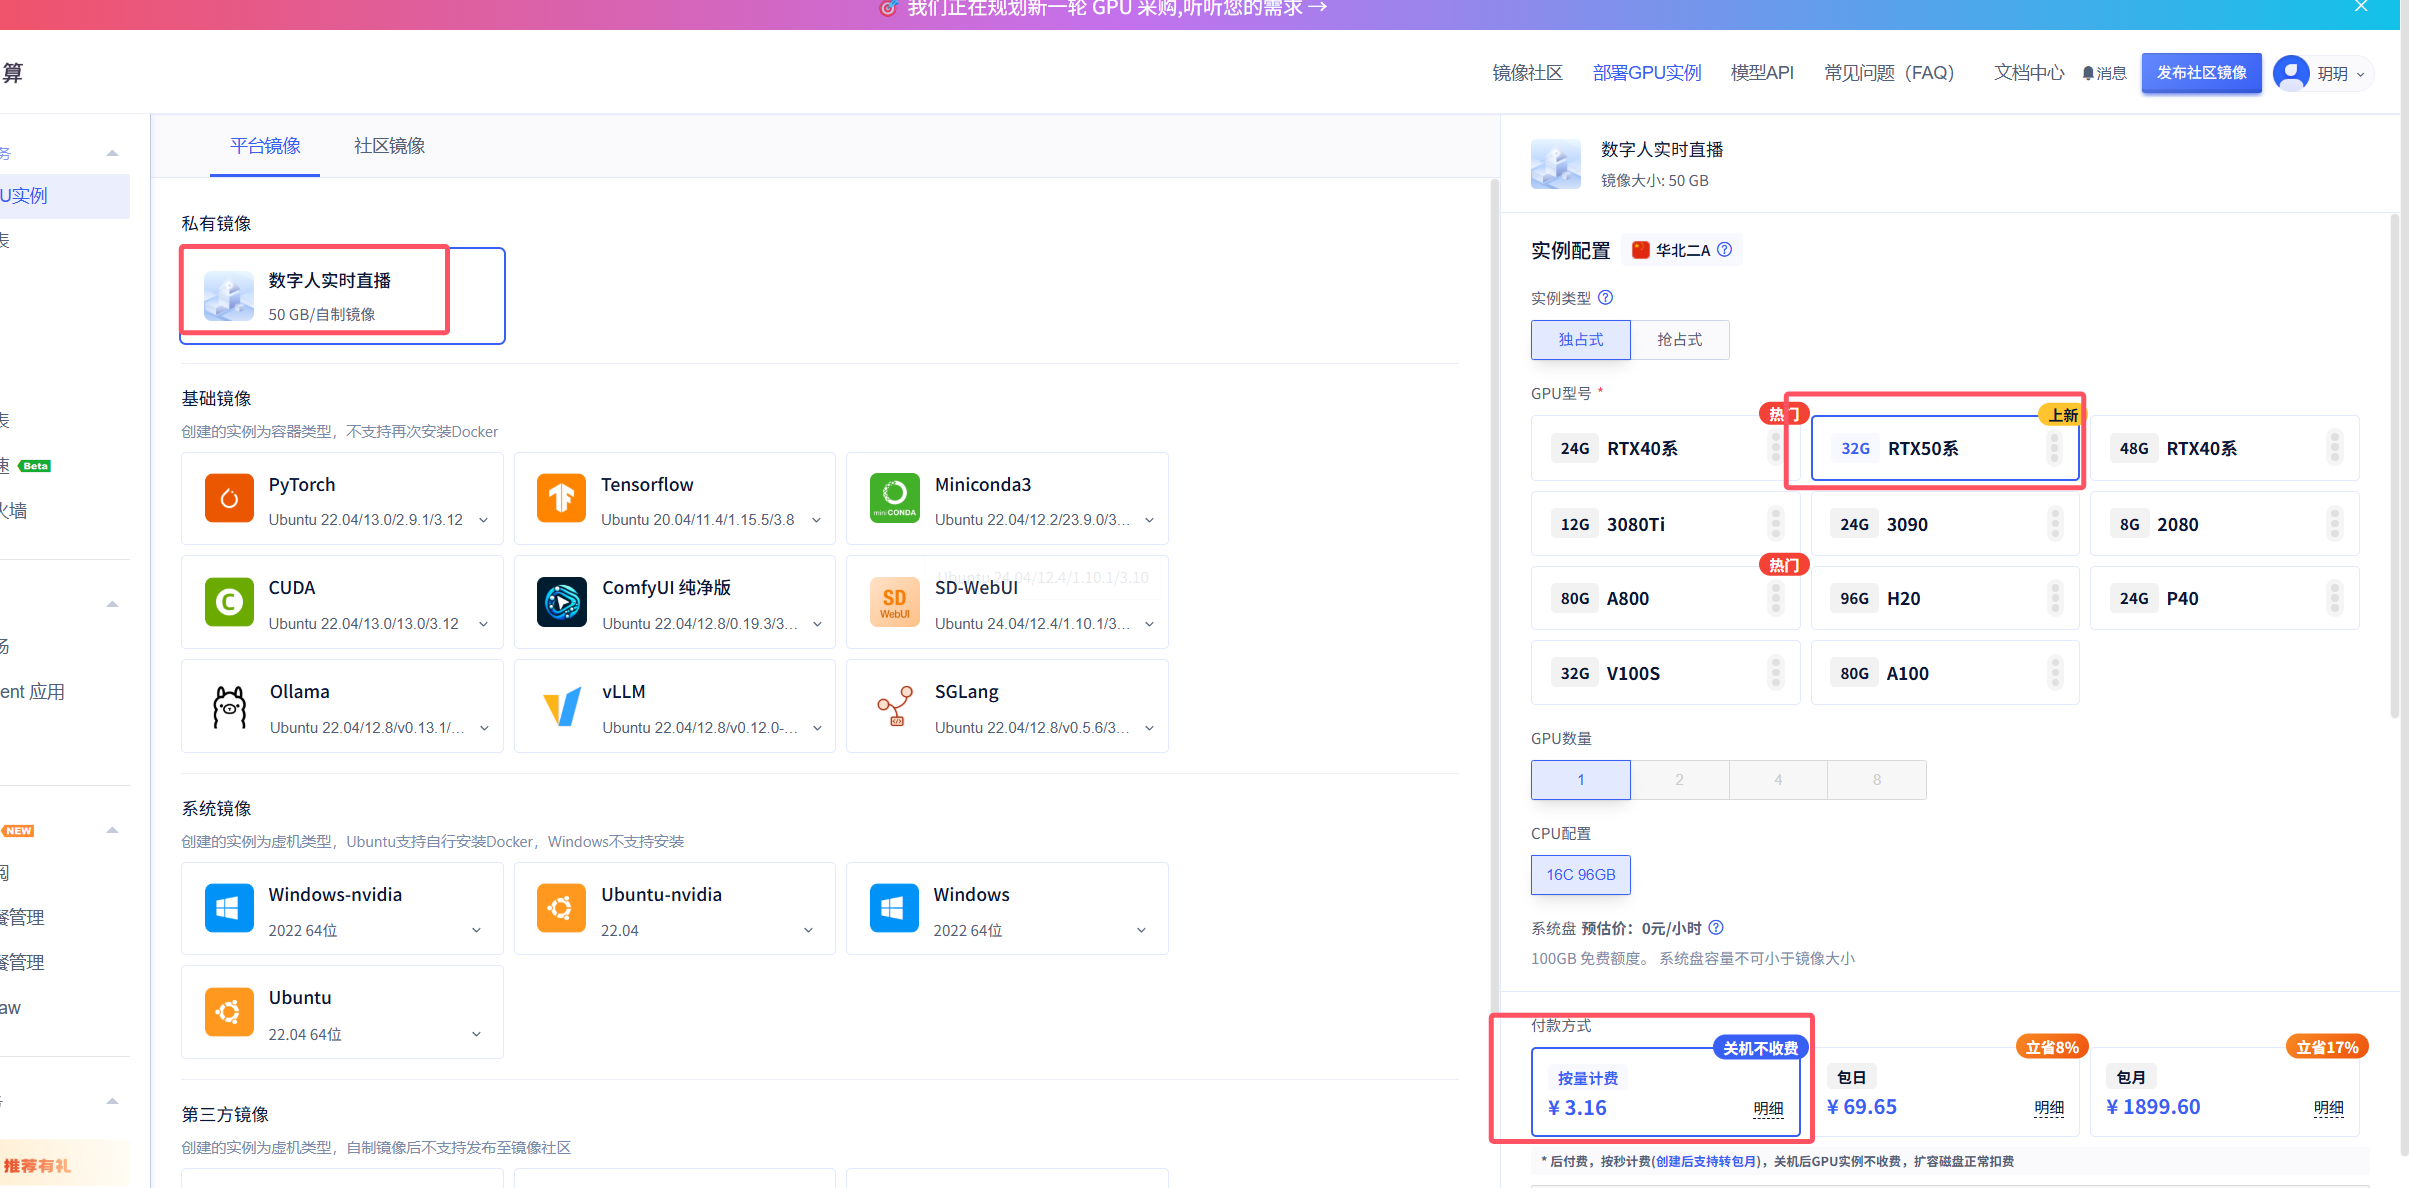This screenshot has height=1188, width=2409.
Task: Click the vLLM logo icon
Action: pyautogui.click(x=561, y=707)
